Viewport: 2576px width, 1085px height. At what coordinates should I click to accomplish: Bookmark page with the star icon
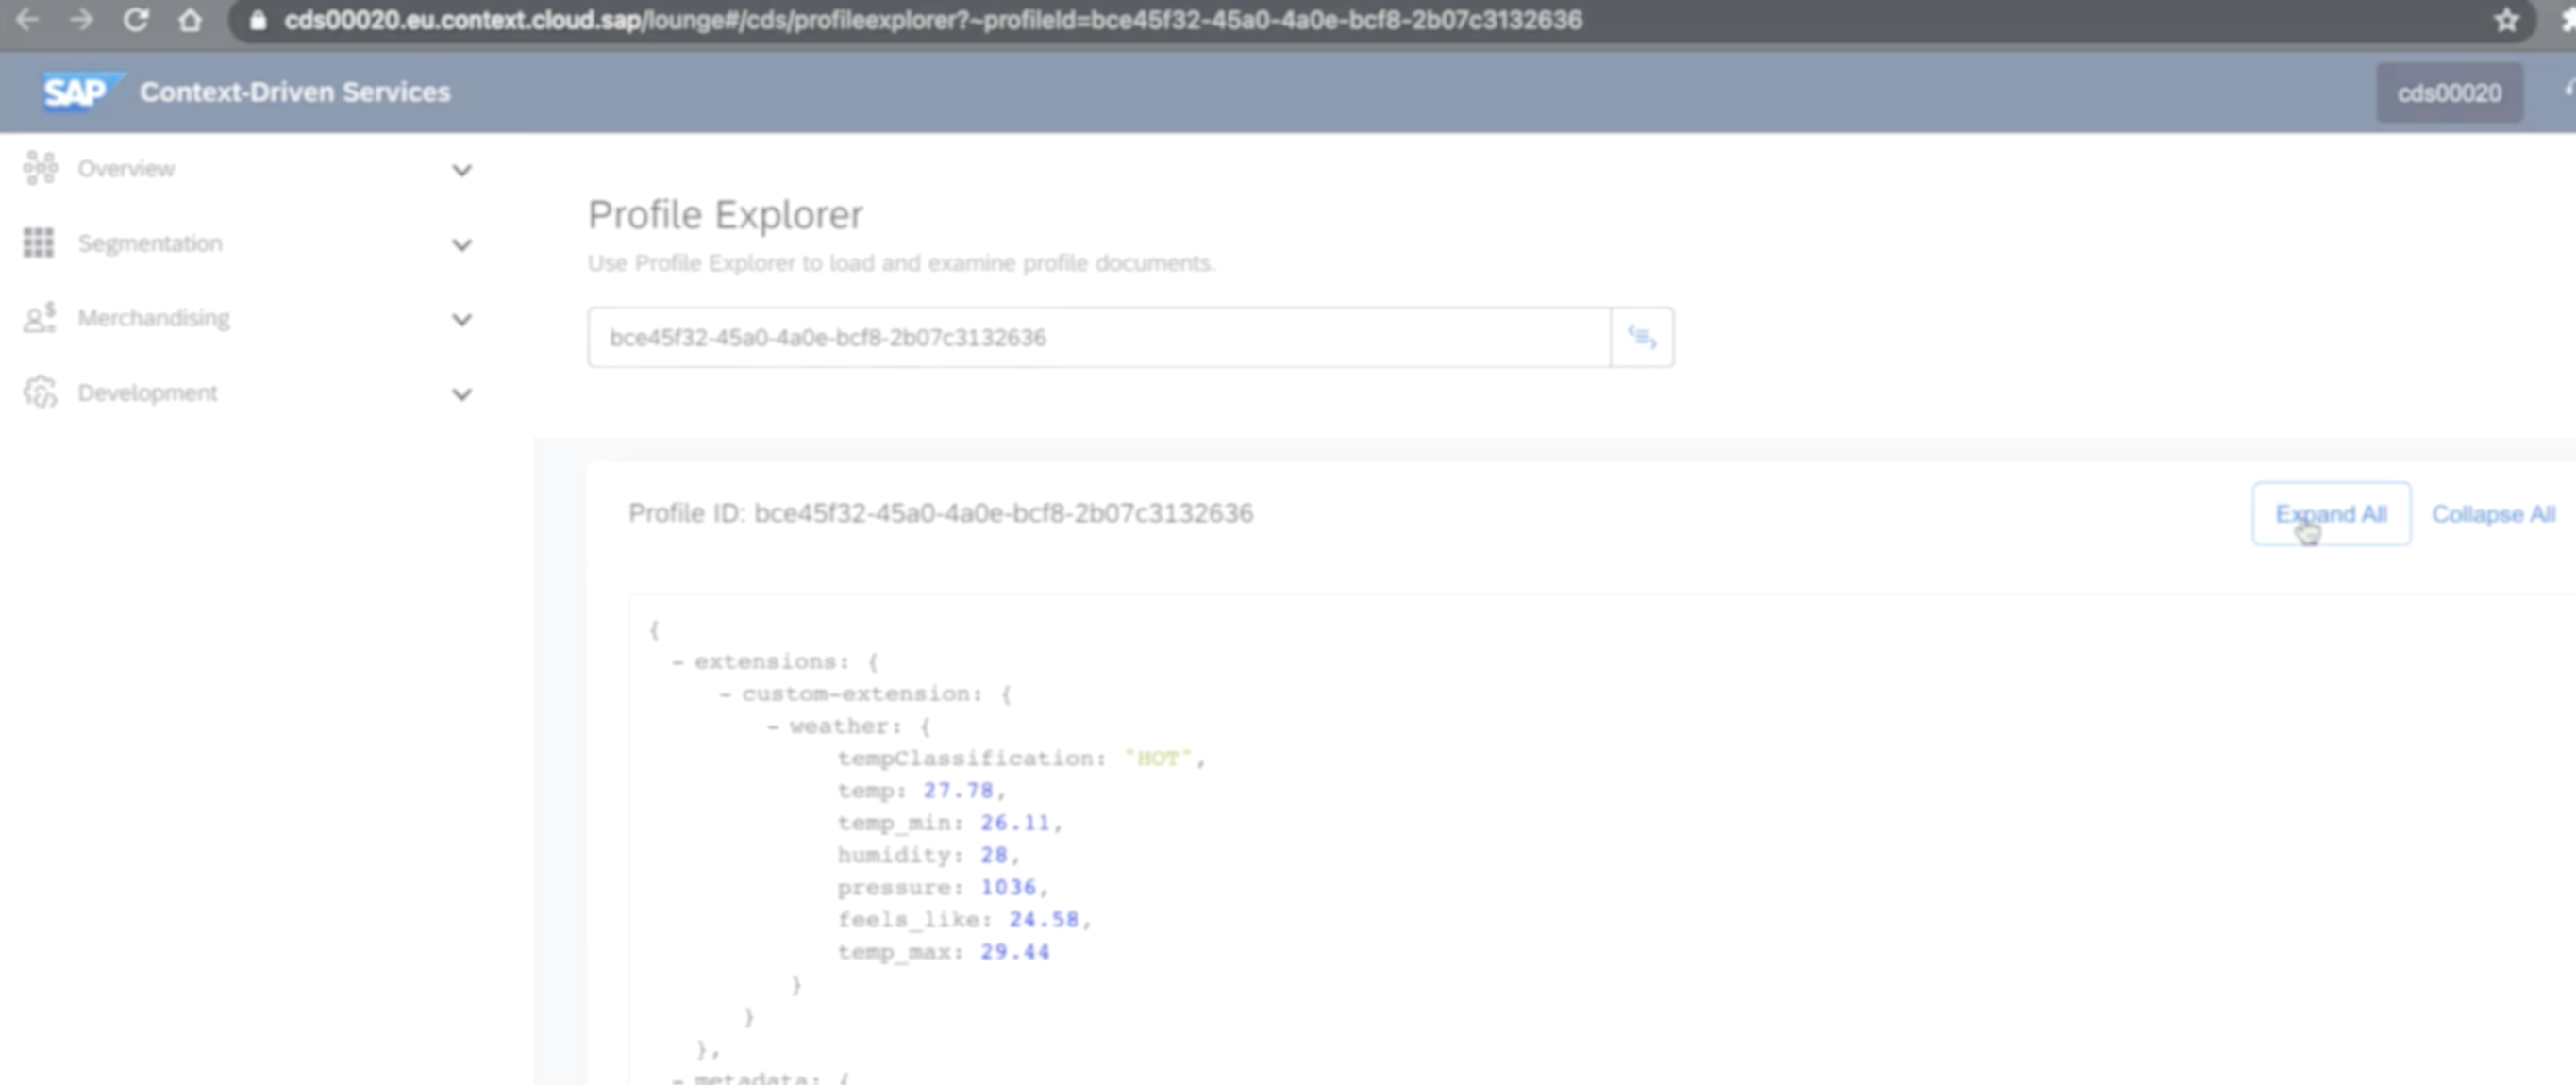coord(2506,20)
